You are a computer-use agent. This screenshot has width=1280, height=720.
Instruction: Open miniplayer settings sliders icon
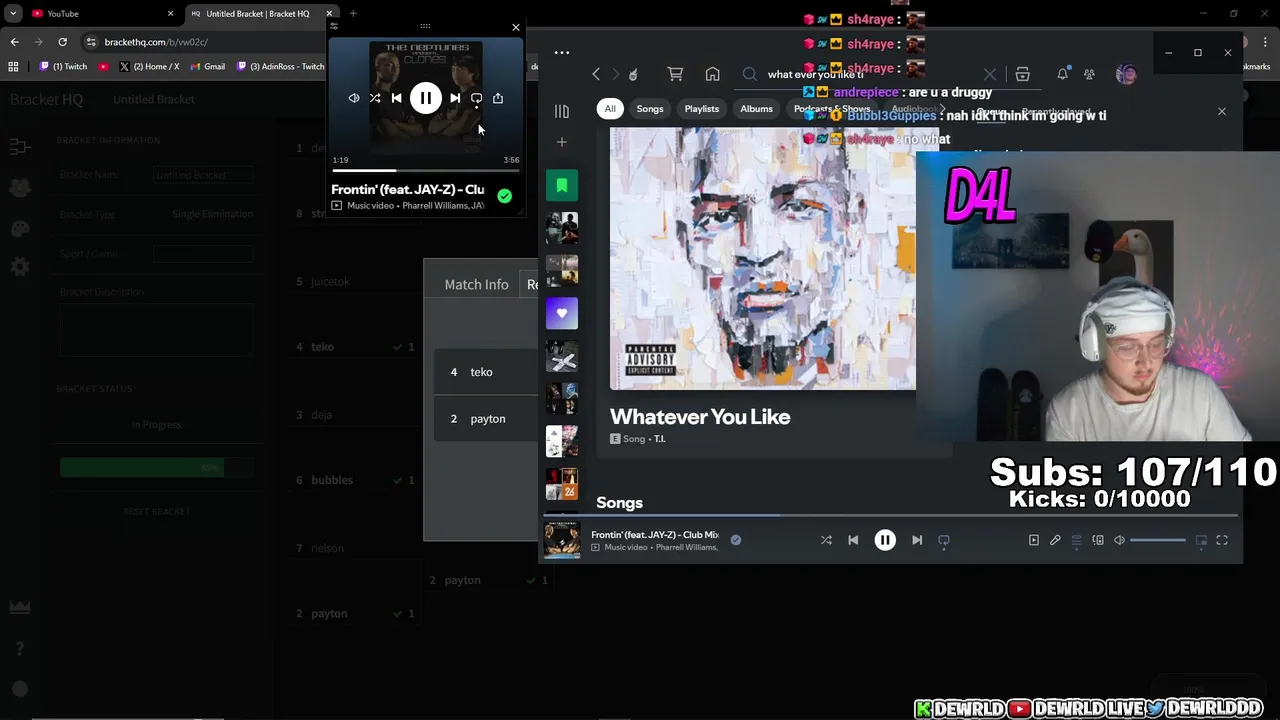pyautogui.click(x=334, y=27)
